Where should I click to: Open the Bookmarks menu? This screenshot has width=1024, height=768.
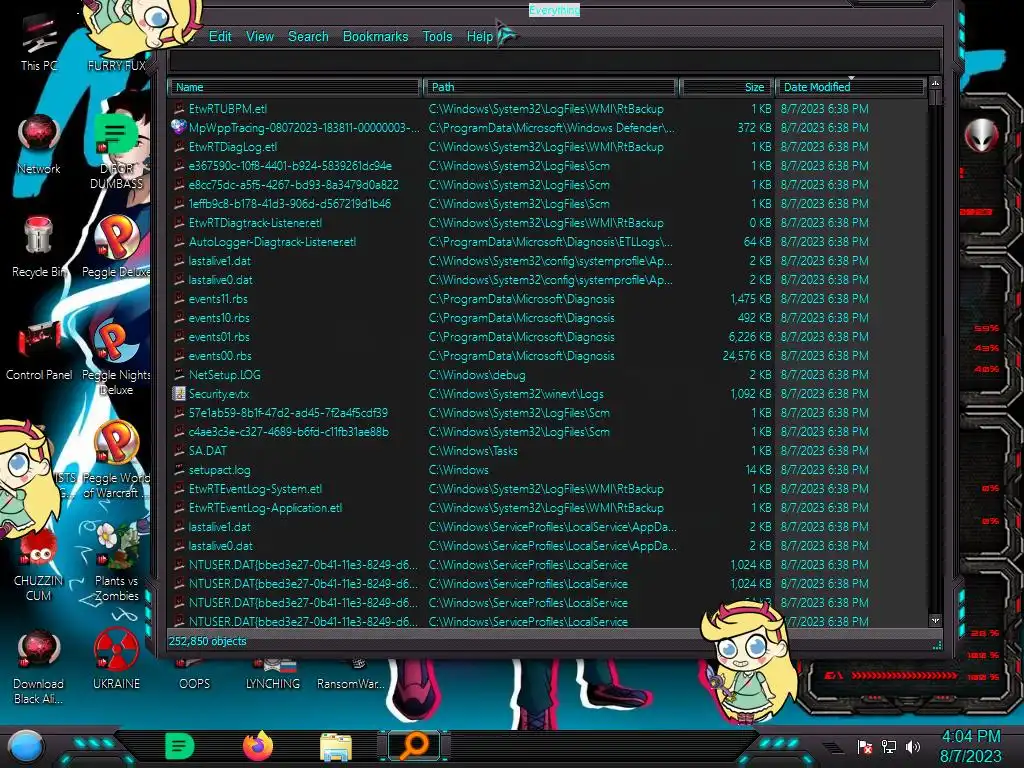376,37
